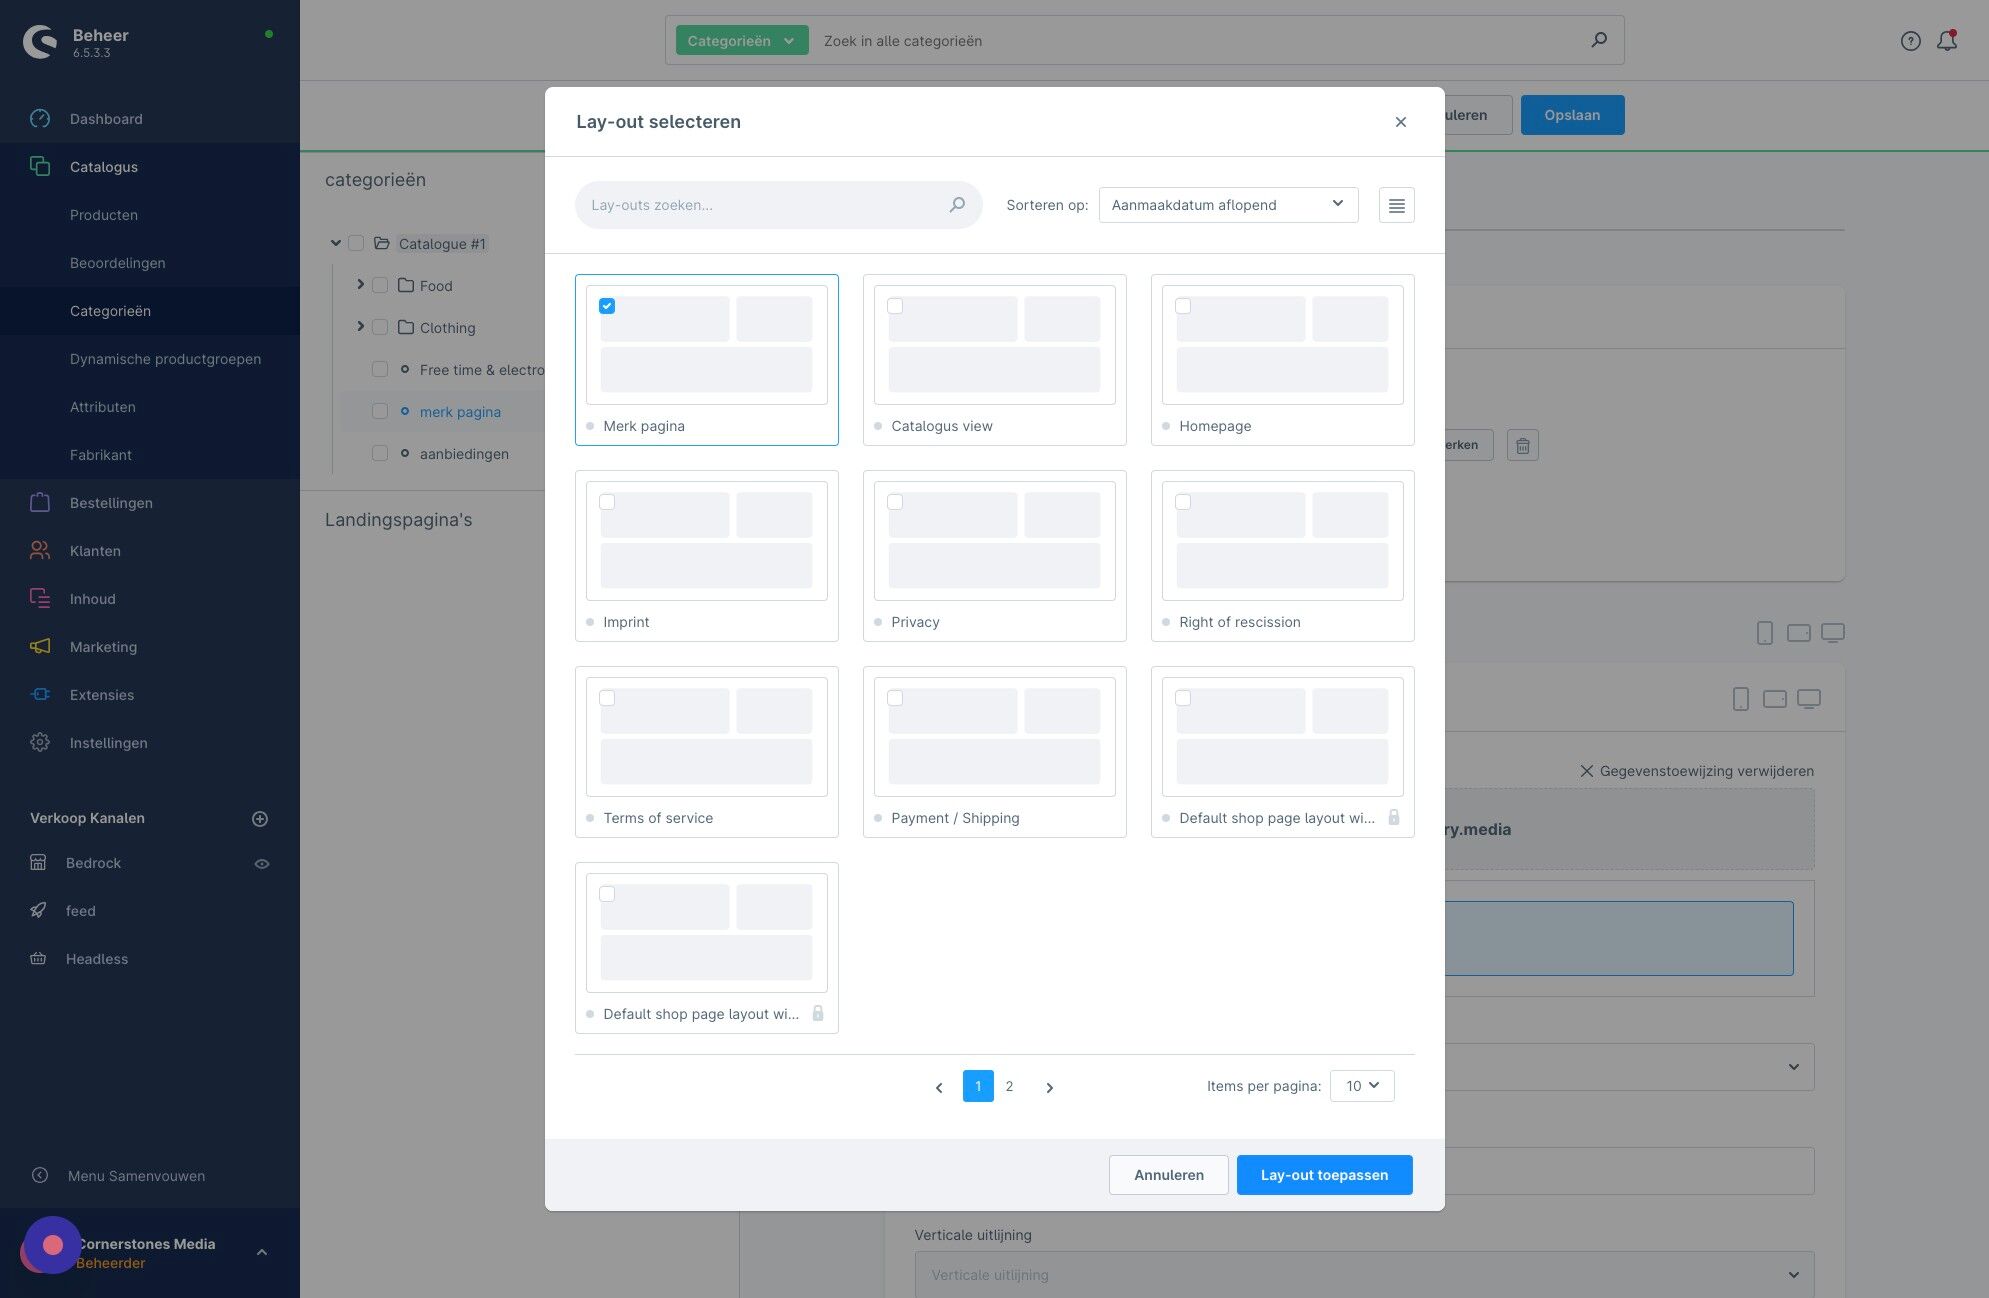Open Items per pagina dropdown

(1362, 1086)
